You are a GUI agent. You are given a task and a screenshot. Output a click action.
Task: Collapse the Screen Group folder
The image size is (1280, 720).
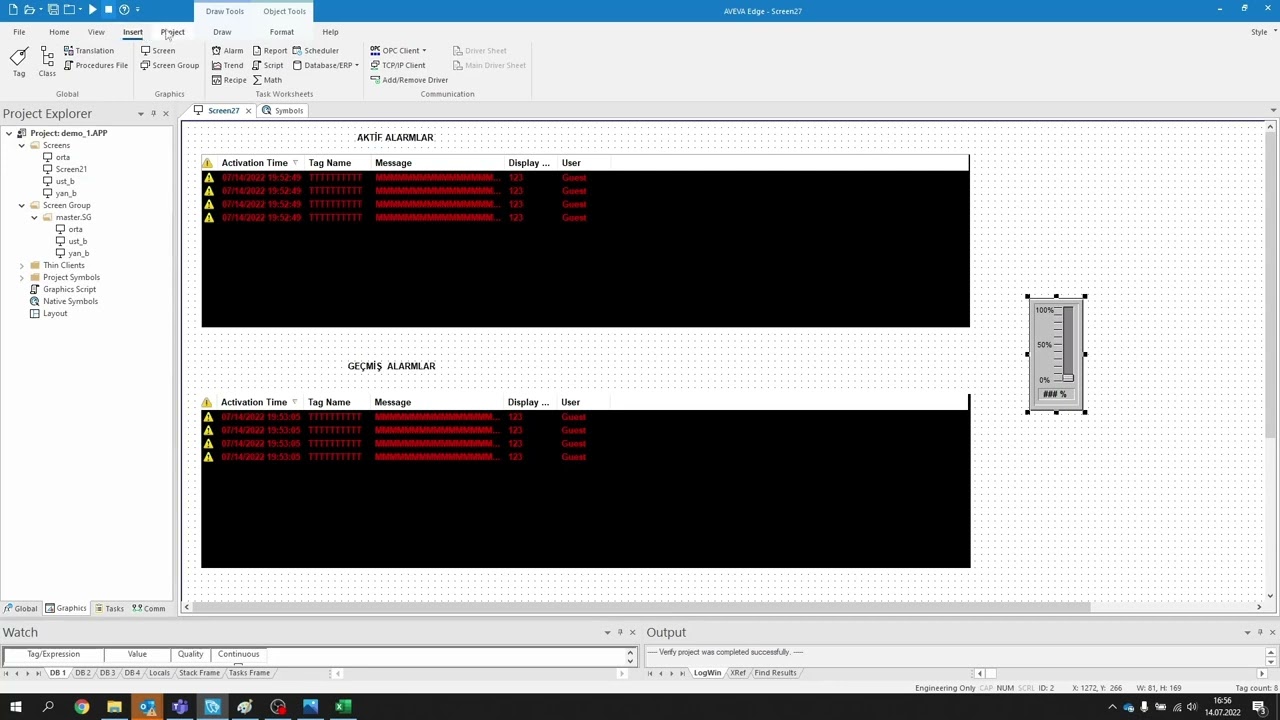21,205
